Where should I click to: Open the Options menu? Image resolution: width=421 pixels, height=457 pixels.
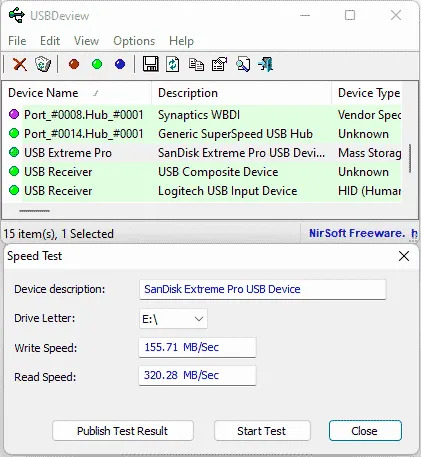134,41
